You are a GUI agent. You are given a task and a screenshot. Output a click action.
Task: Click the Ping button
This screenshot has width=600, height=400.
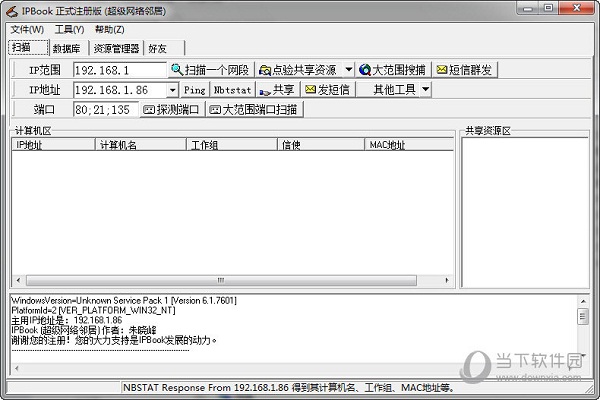(195, 90)
